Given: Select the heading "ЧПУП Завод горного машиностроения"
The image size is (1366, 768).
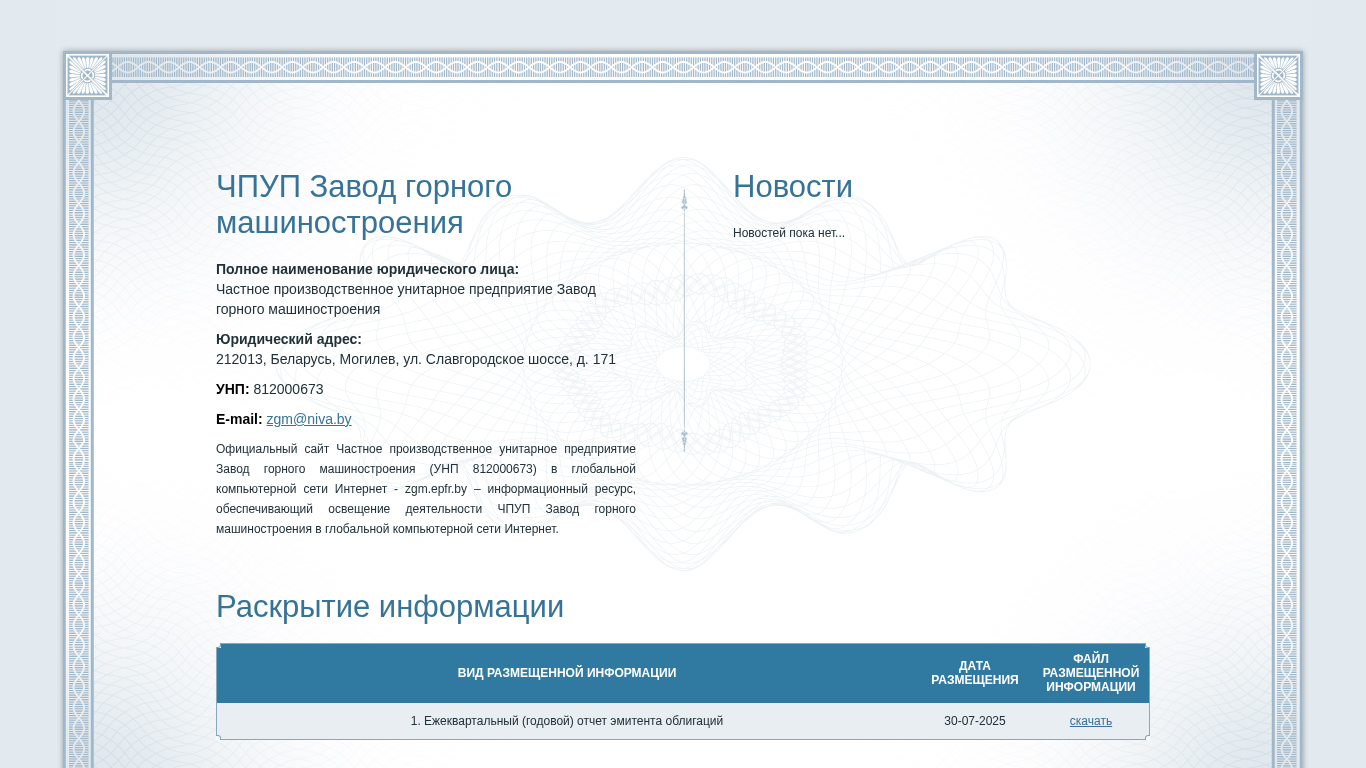Looking at the screenshot, I should [x=364, y=205].
